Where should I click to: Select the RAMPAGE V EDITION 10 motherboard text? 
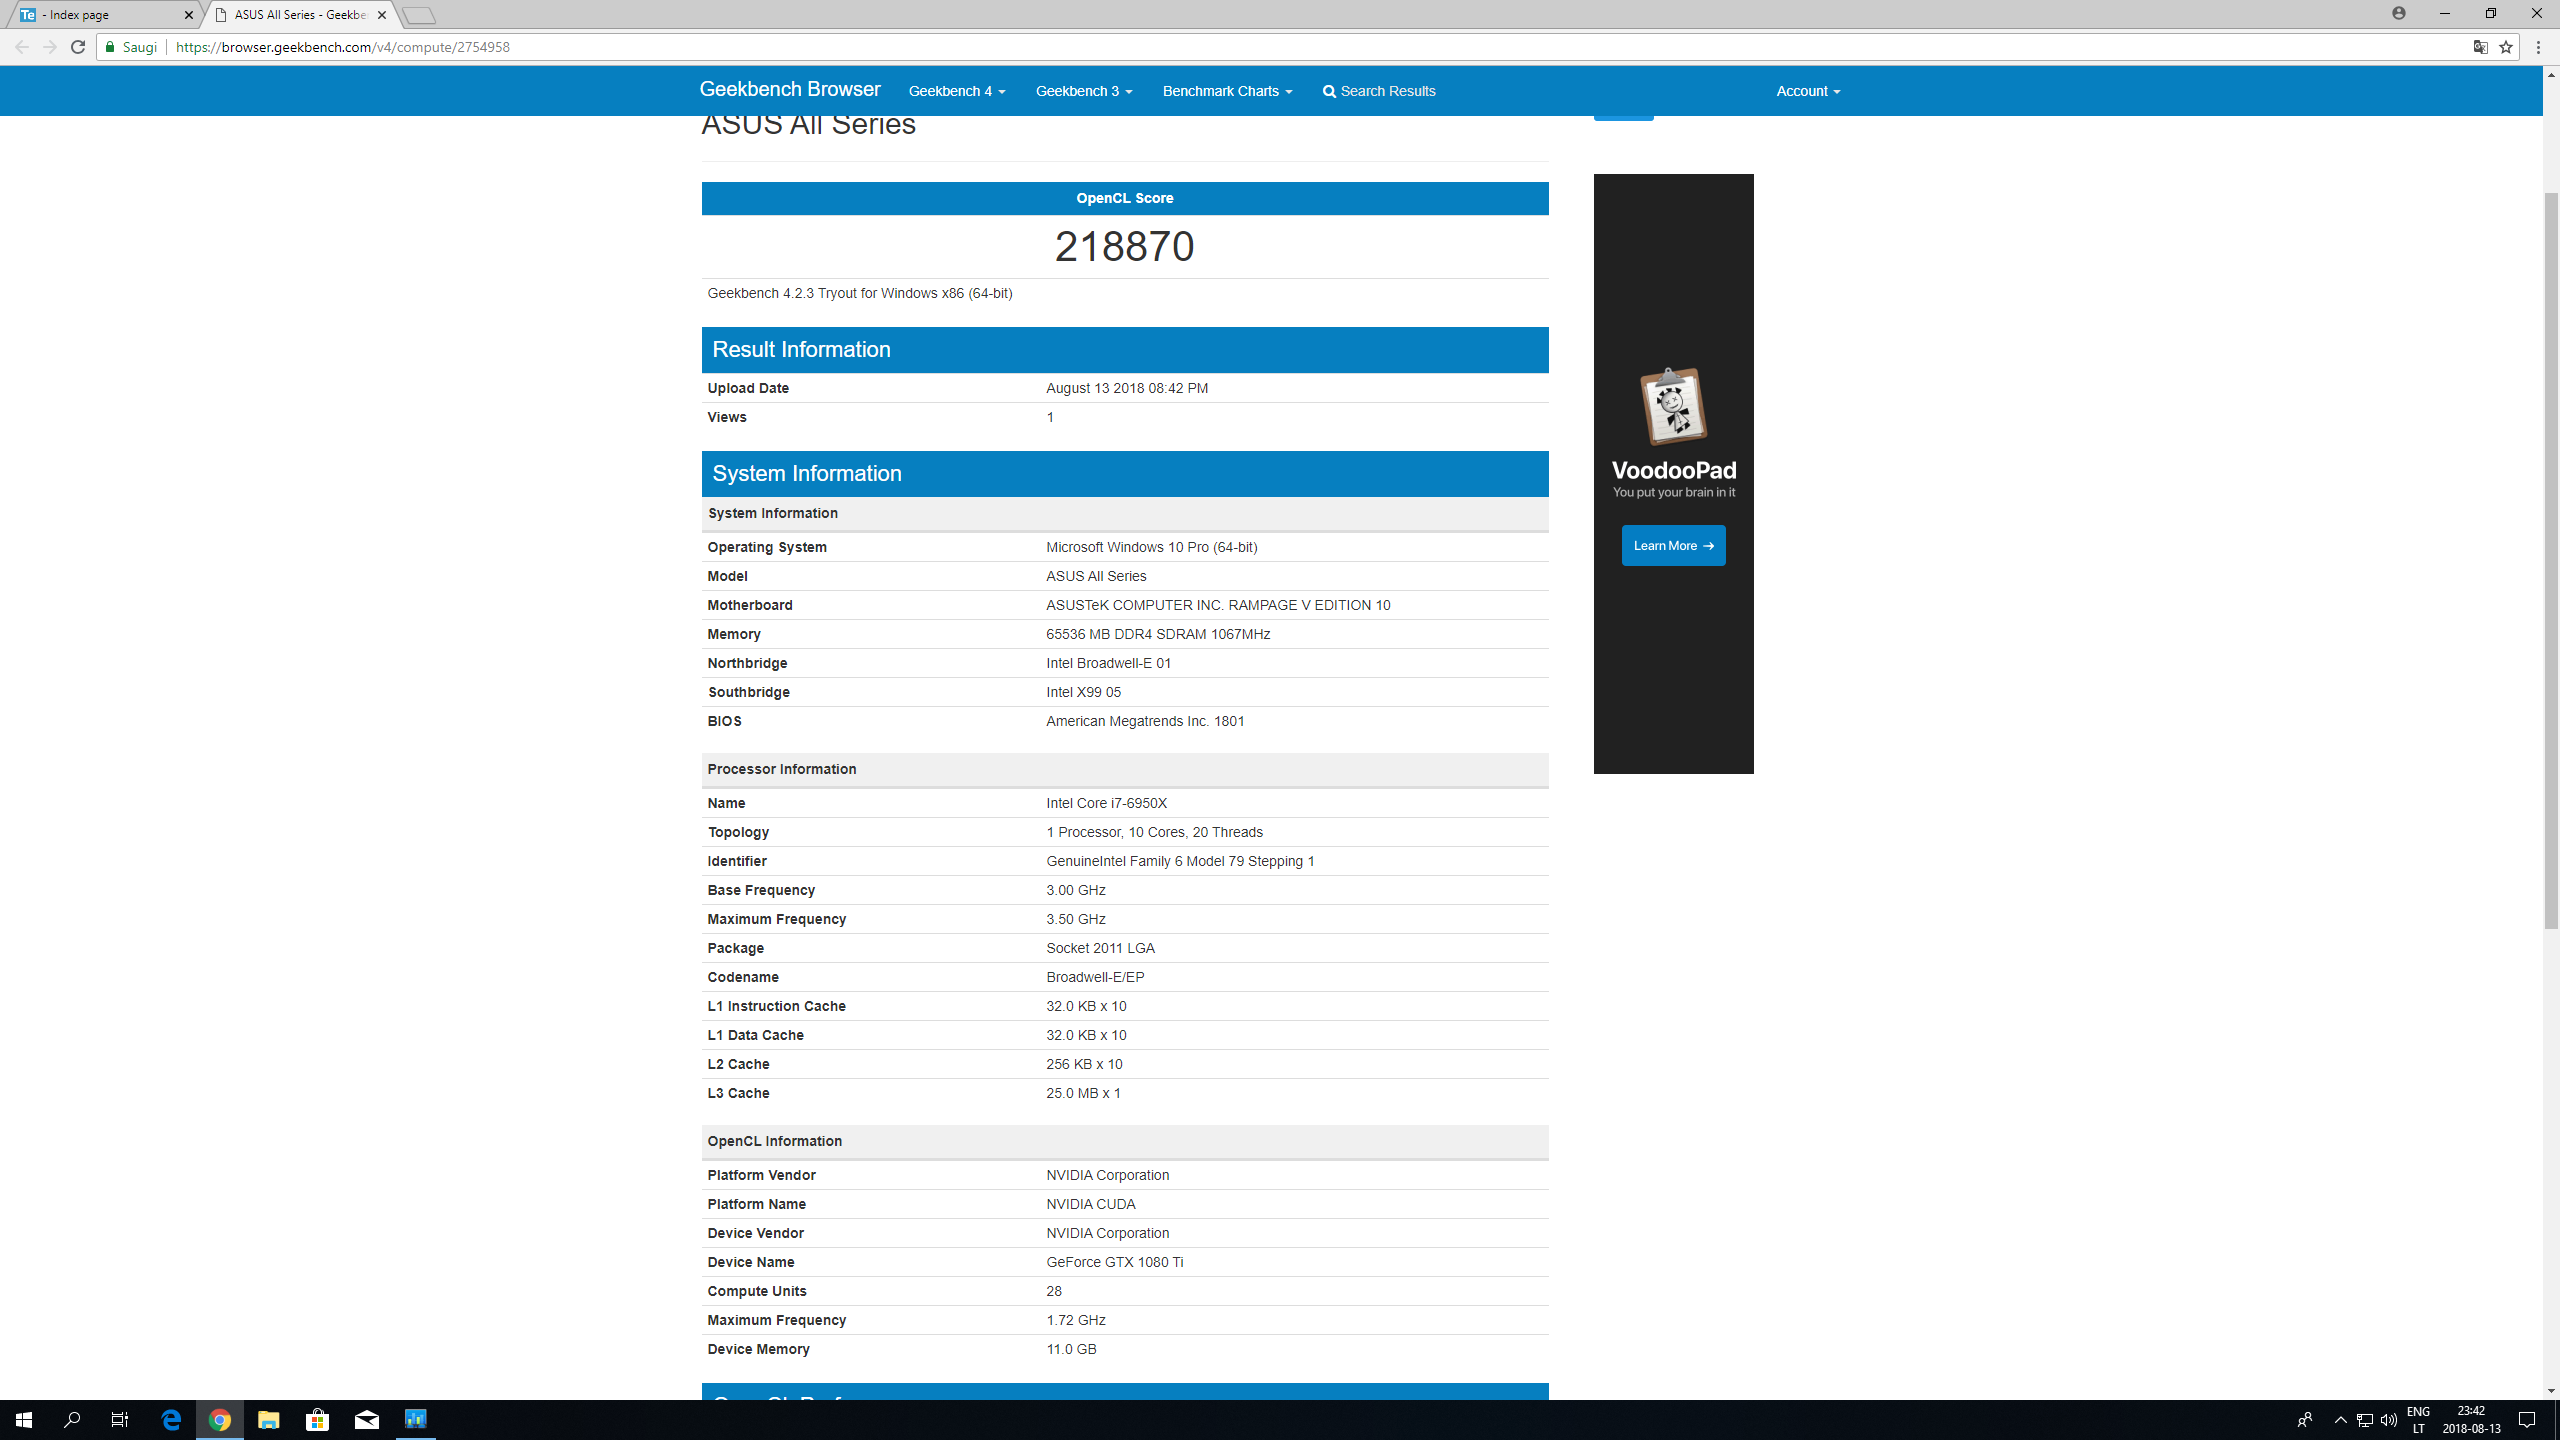point(1309,605)
